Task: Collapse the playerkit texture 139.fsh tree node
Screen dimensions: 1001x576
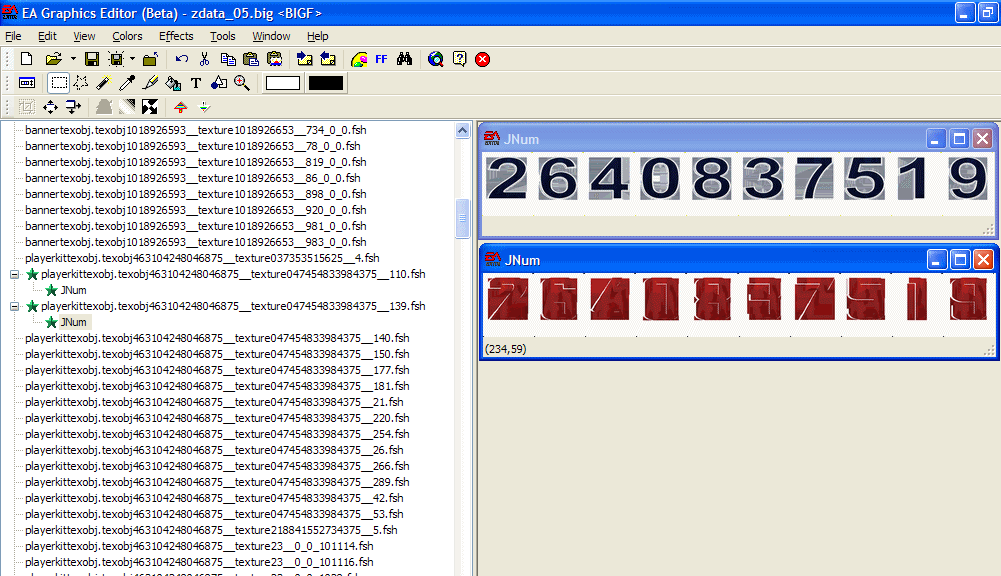Action: [14, 306]
